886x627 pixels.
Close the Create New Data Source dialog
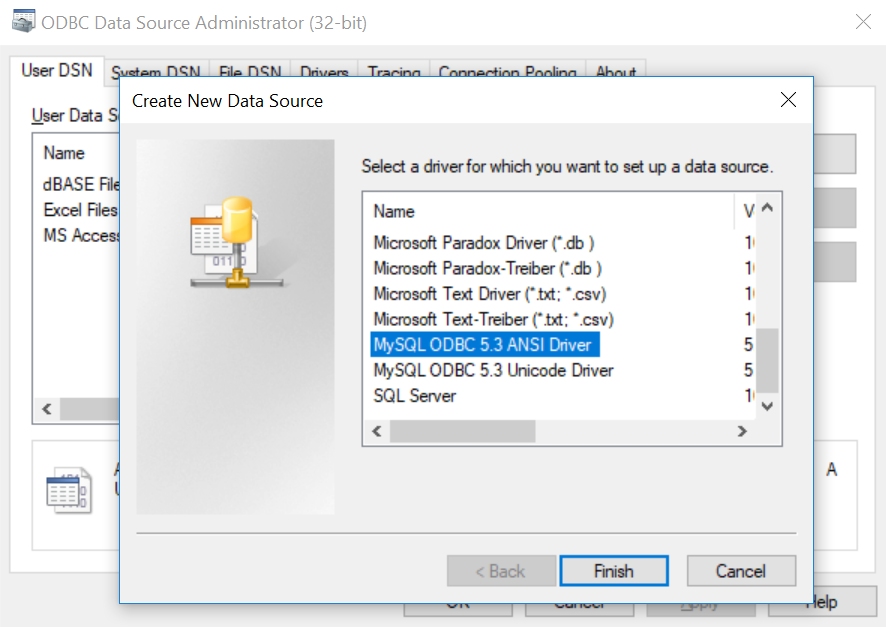(x=788, y=100)
